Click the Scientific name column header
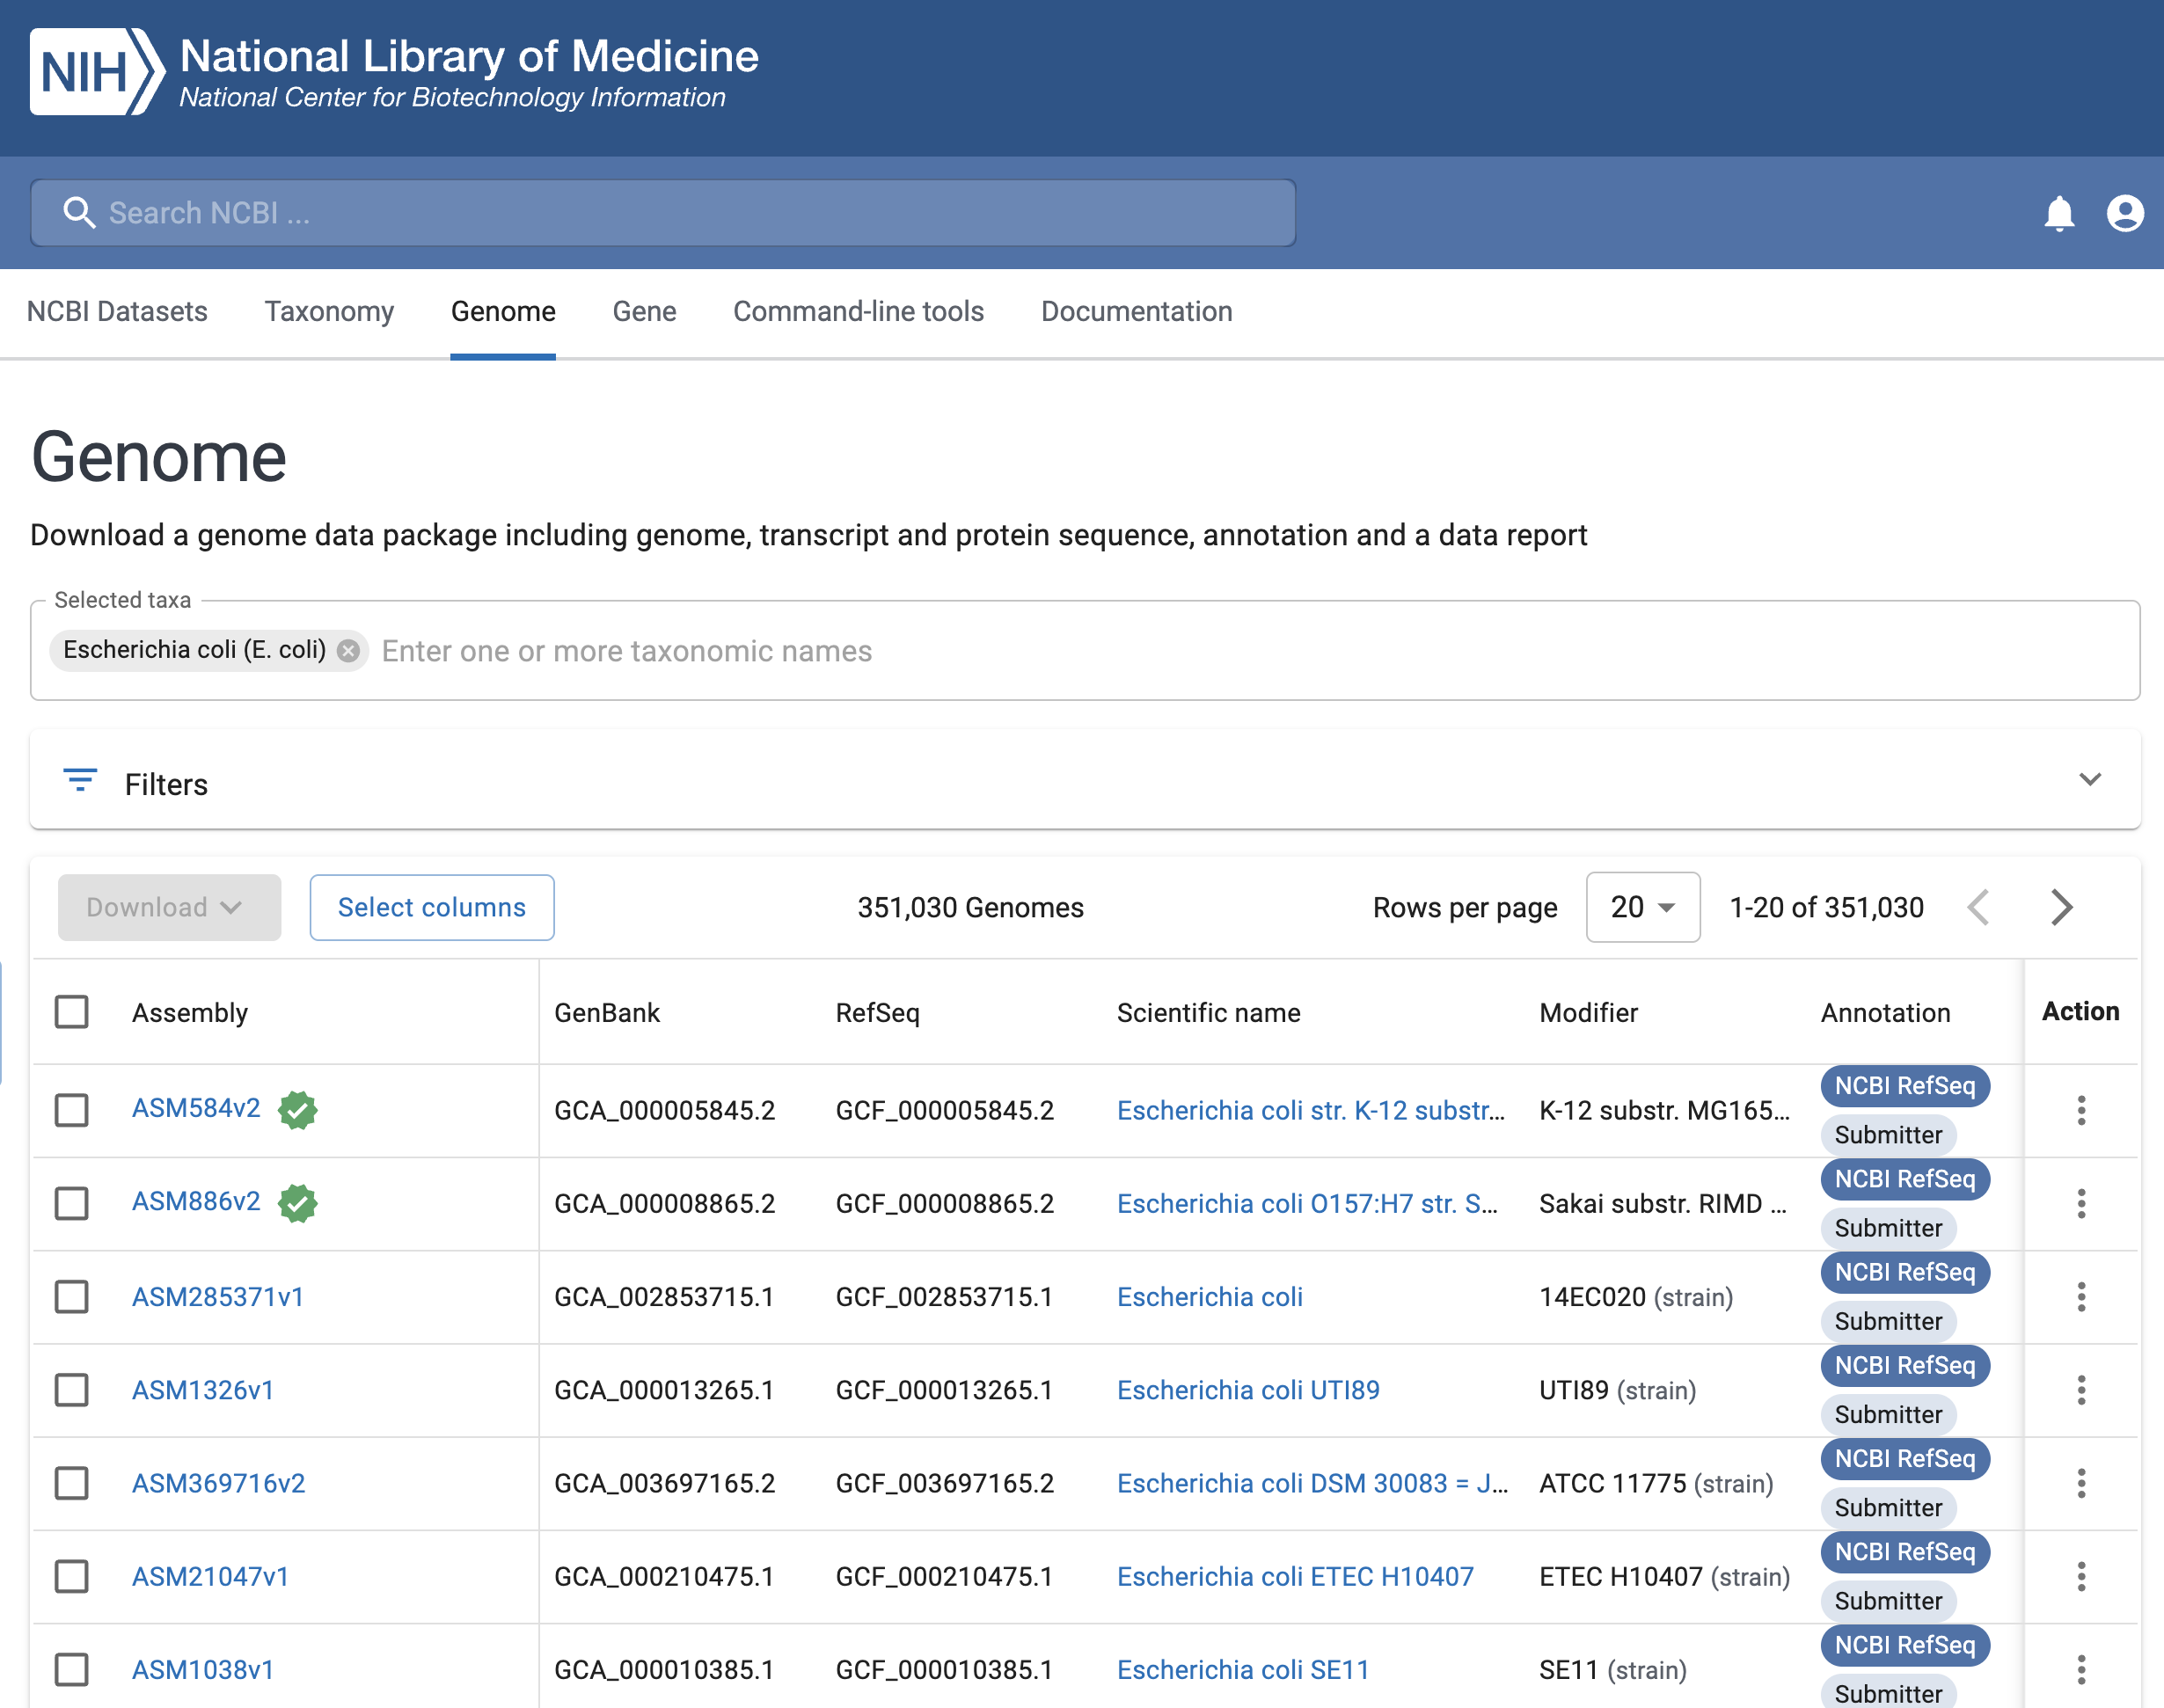Screen dimensions: 2164x1708 1208,1012
